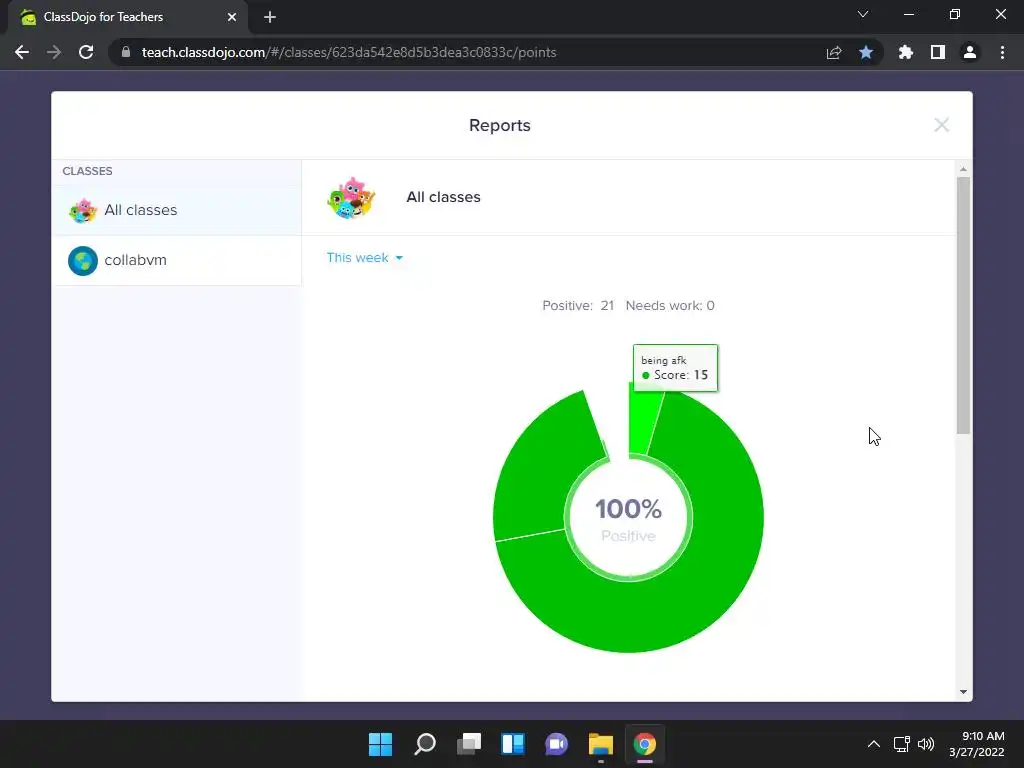The width and height of the screenshot is (1024, 768).
Task: Open the tab search chevron
Action: tap(863, 14)
